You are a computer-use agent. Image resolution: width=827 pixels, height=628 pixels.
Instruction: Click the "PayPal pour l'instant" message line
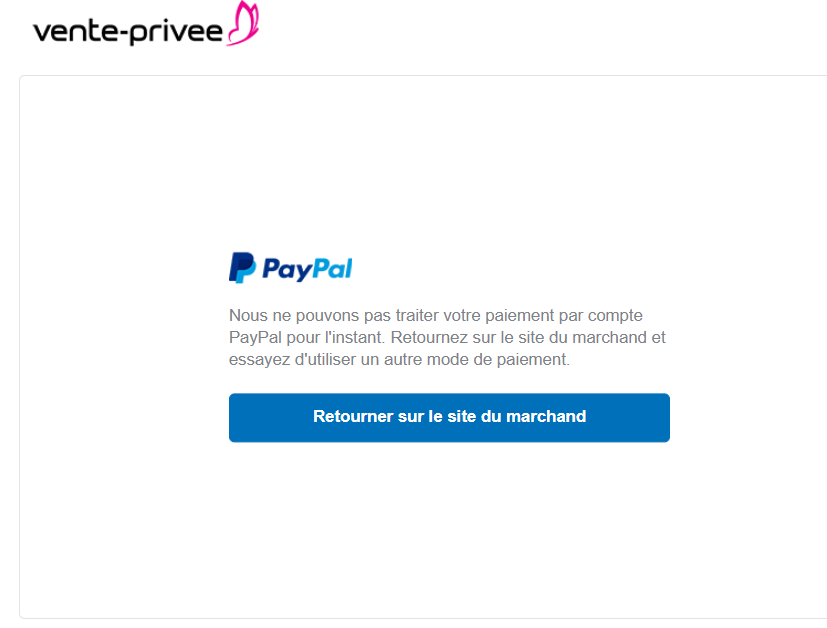click(447, 337)
